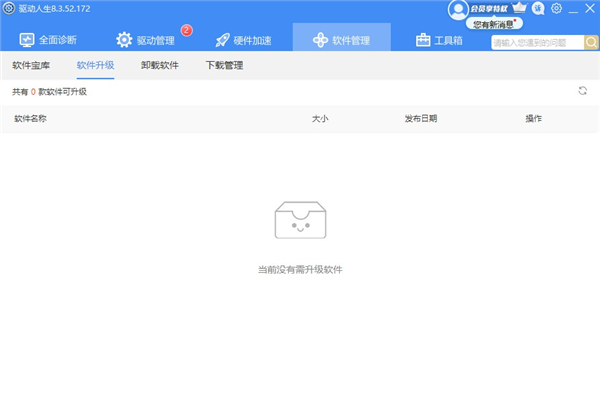Click the 会员享特权 link
This screenshot has width=600, height=398.
point(489,9)
